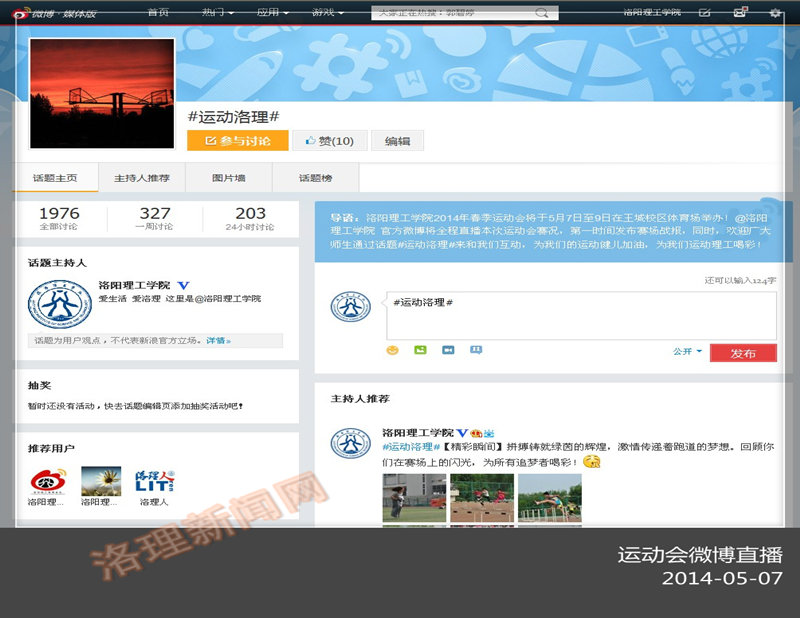Open the settings gear in top bar
This screenshot has height=618, width=800.
click(x=775, y=13)
